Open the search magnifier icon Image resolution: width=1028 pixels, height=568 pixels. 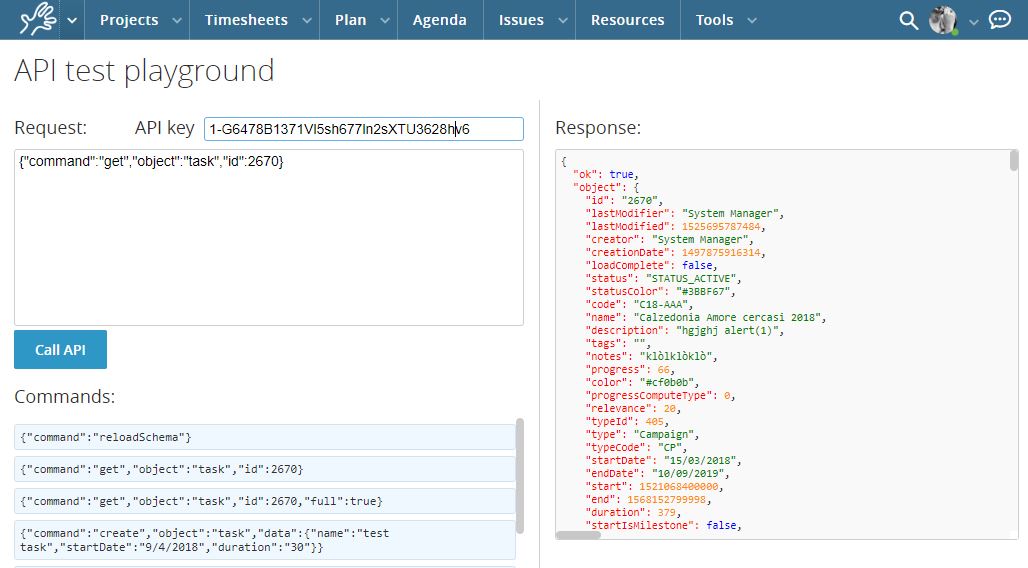click(908, 20)
